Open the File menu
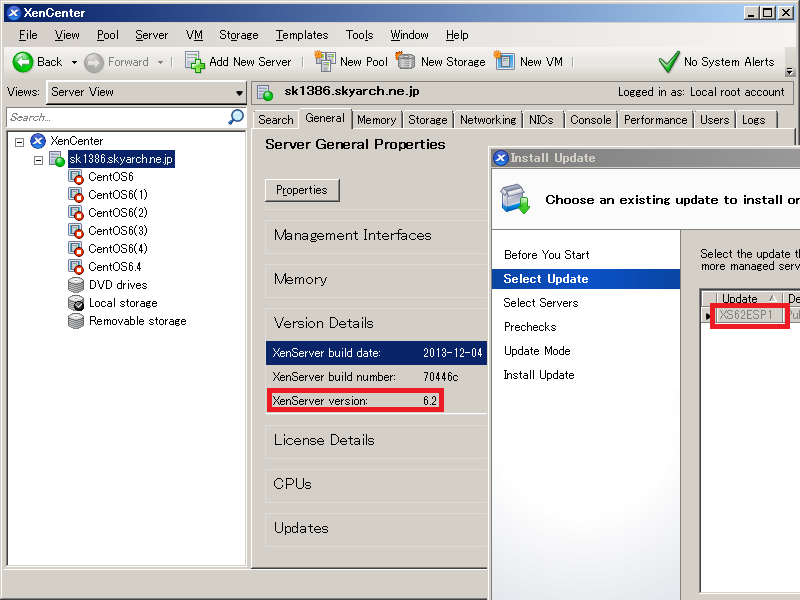800x600 pixels. point(28,35)
